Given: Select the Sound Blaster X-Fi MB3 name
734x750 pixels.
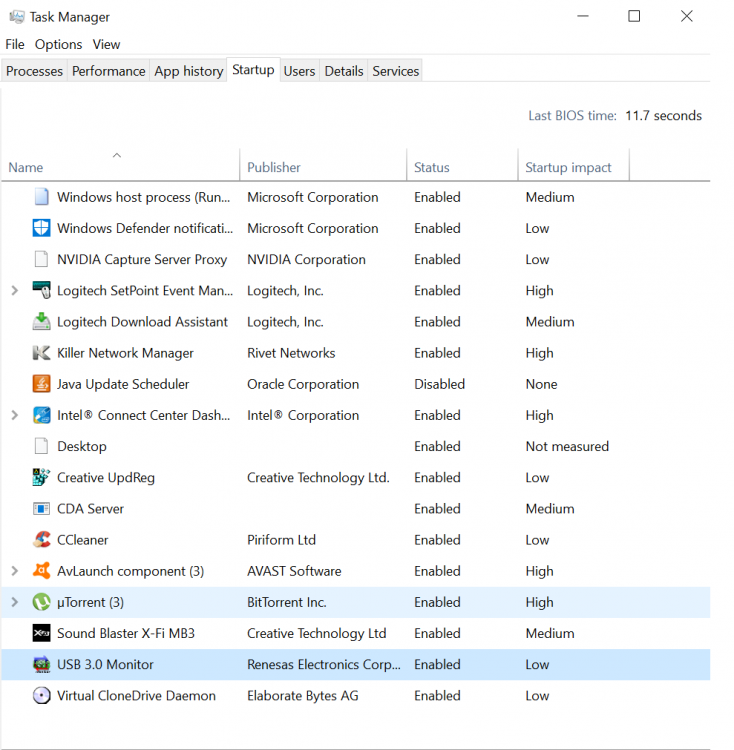Looking at the screenshot, I should coord(126,633).
